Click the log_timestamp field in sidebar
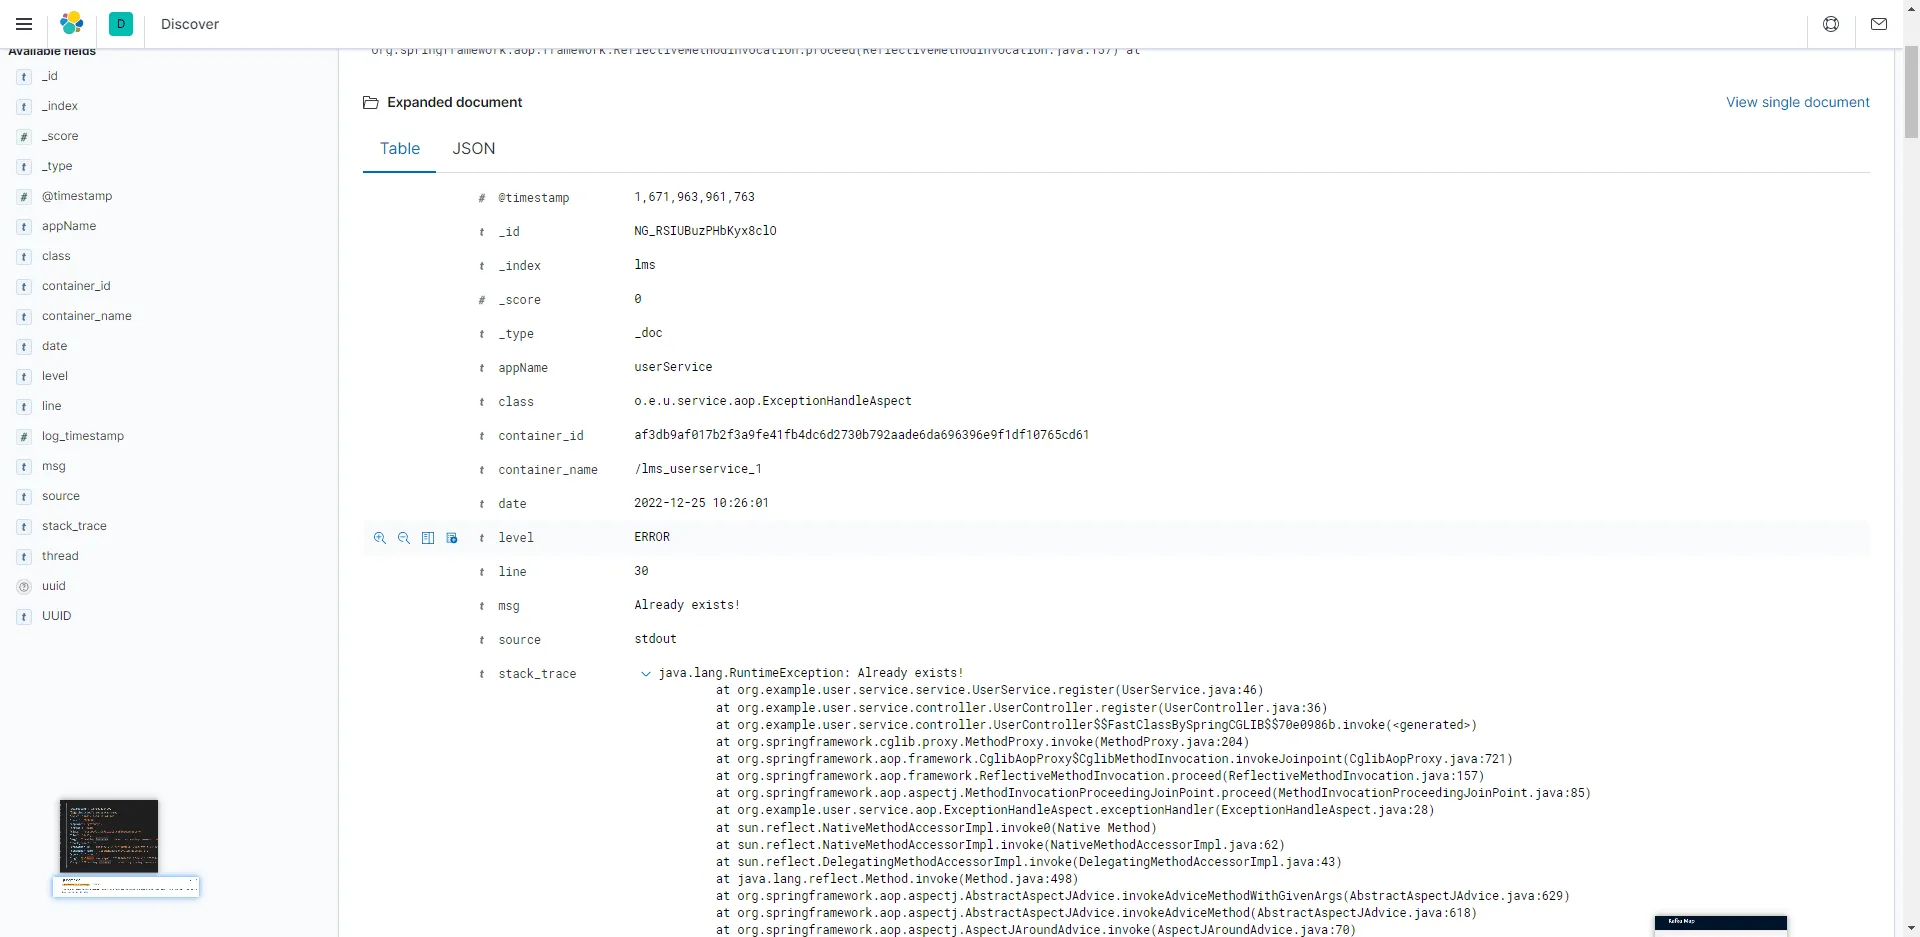The height and width of the screenshot is (937, 1920). click(x=83, y=436)
